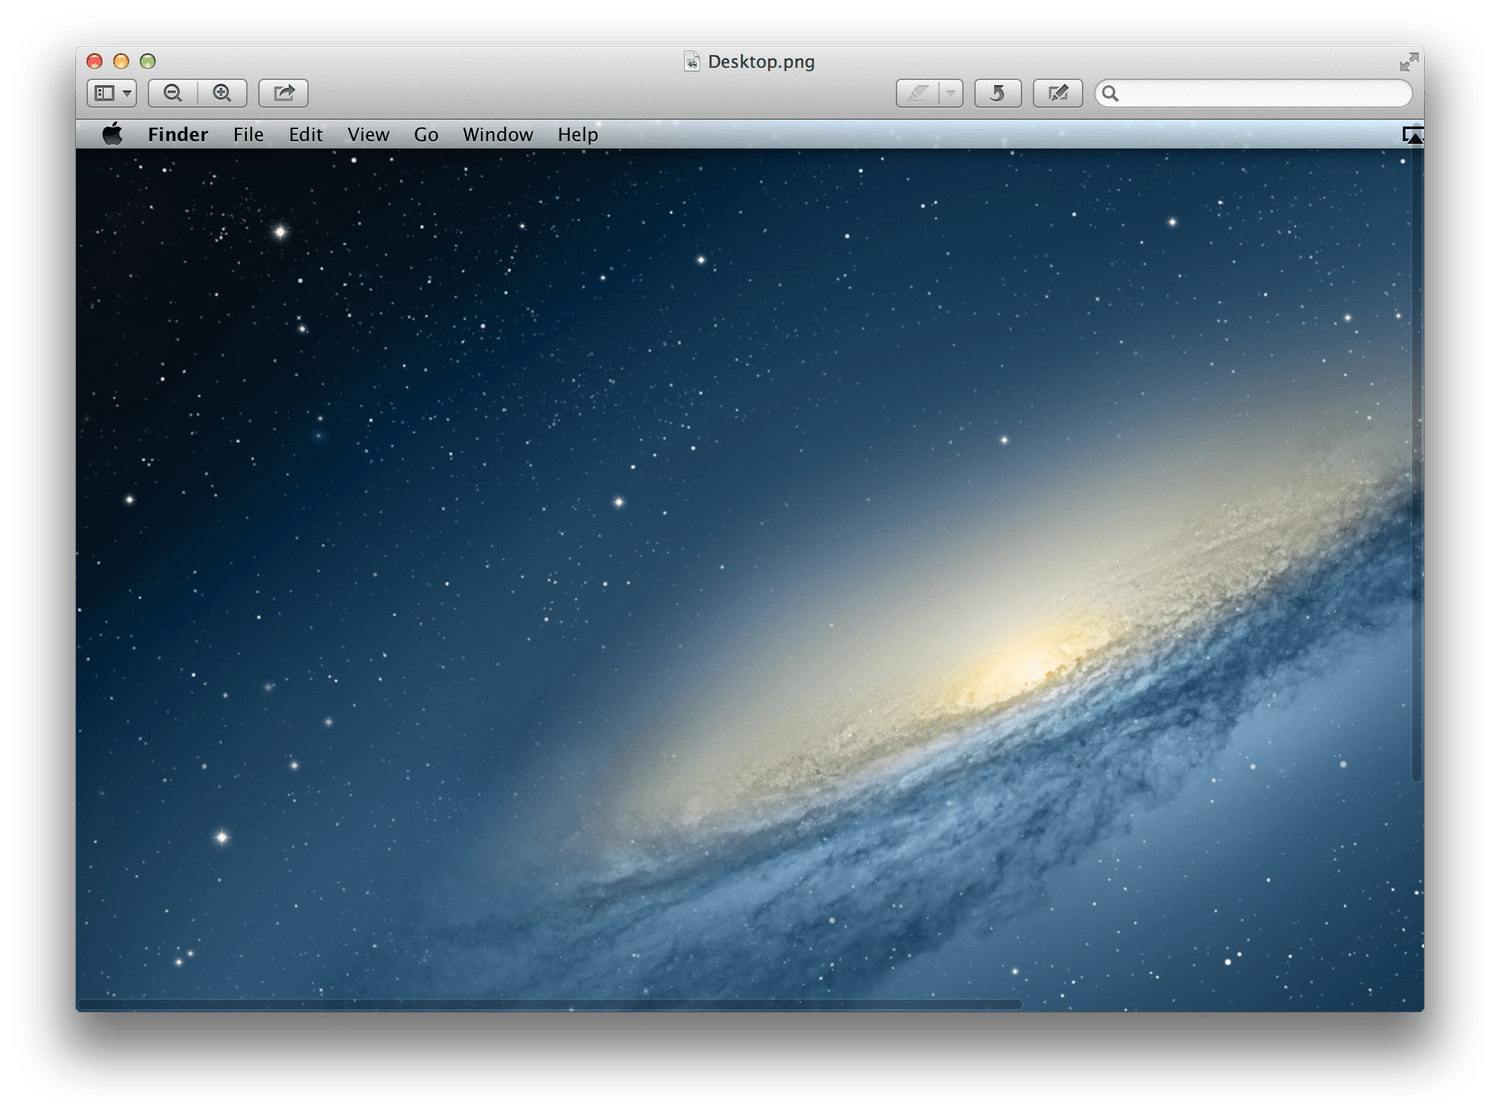Click the Help menu
Screen dimensions: 1500x1117
click(578, 135)
